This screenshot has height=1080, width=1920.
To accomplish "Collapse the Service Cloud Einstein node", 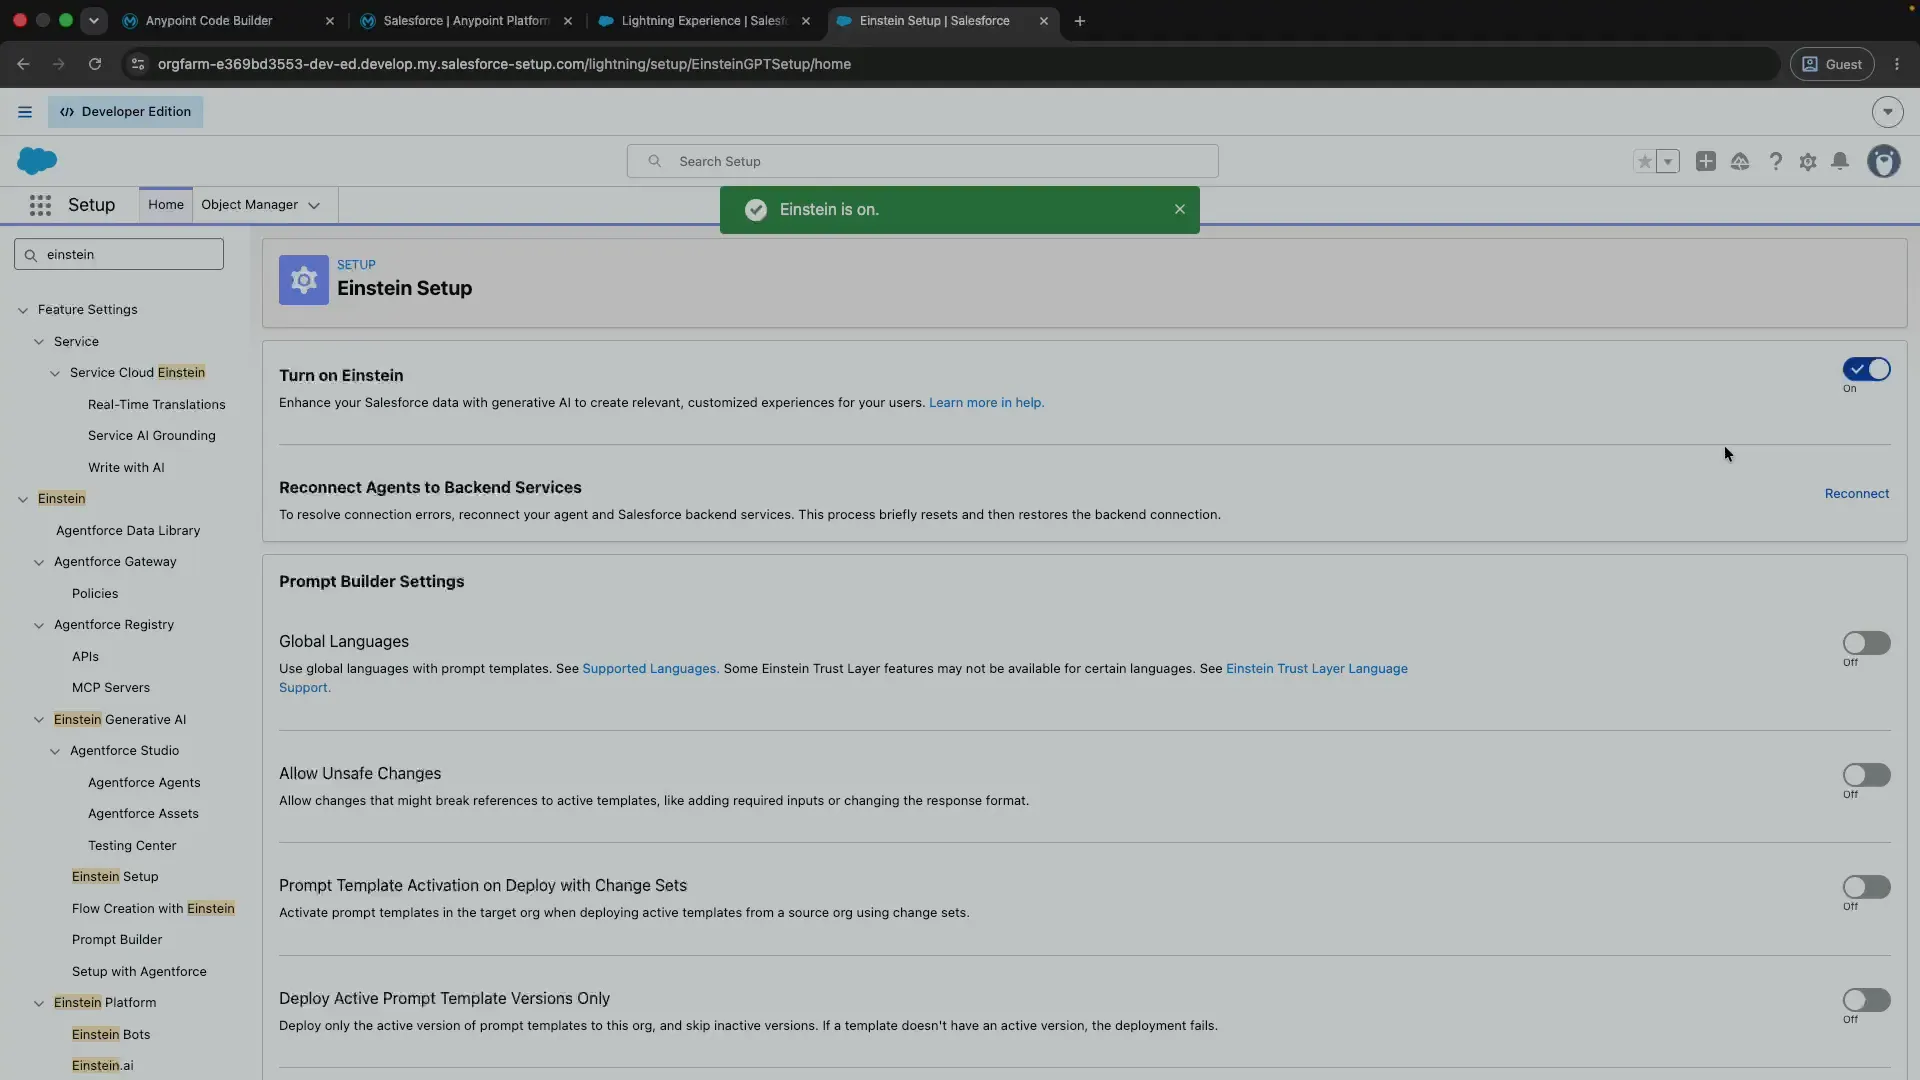I will 55,373.
